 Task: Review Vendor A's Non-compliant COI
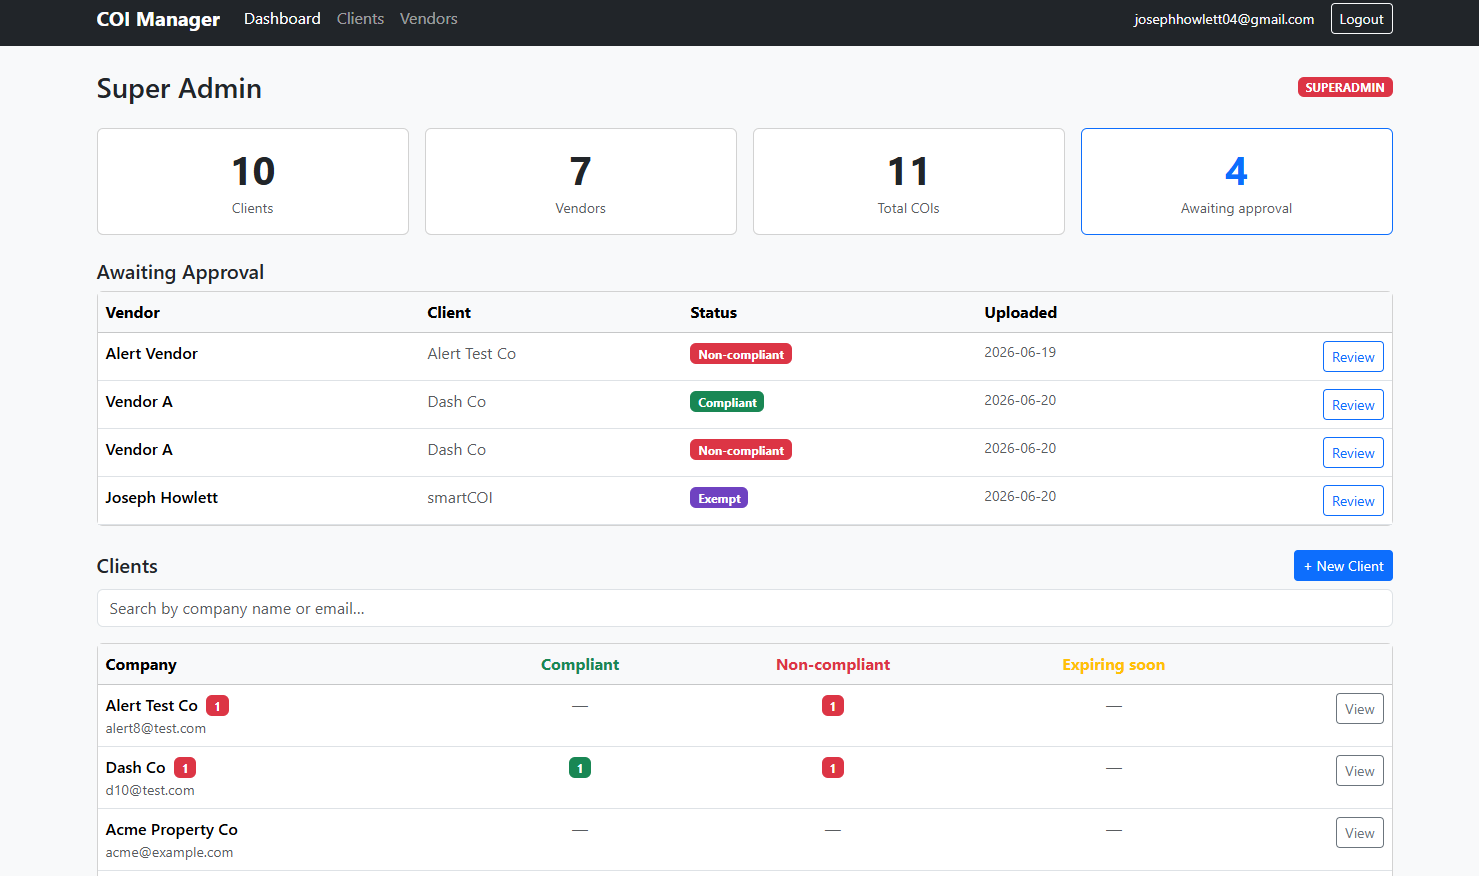(1353, 453)
